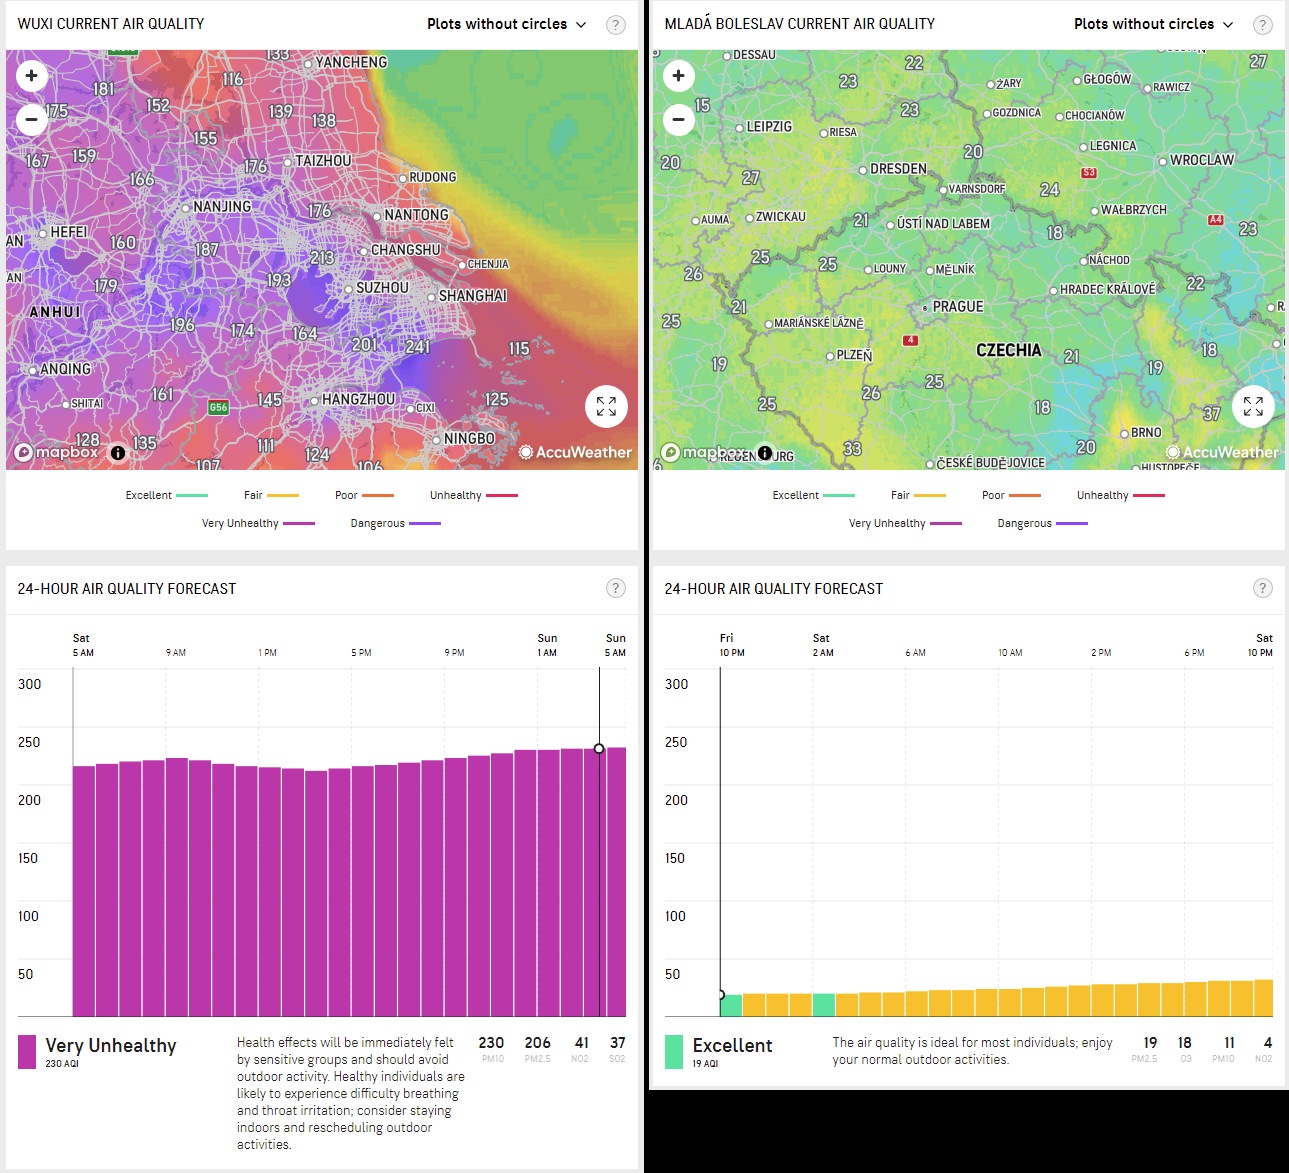Screen dimensions: 1289x1173
Task: Click the Shanghai label on Wuxi map
Action: click(472, 296)
